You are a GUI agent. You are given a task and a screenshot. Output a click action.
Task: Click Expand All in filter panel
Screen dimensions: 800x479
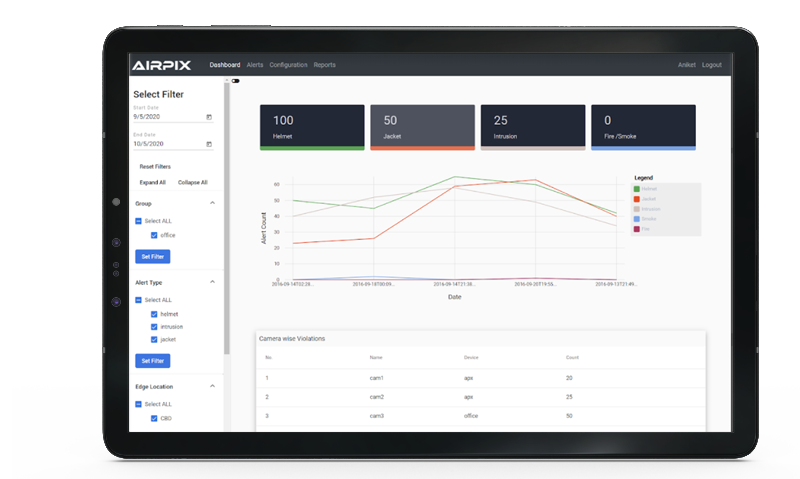tap(153, 182)
